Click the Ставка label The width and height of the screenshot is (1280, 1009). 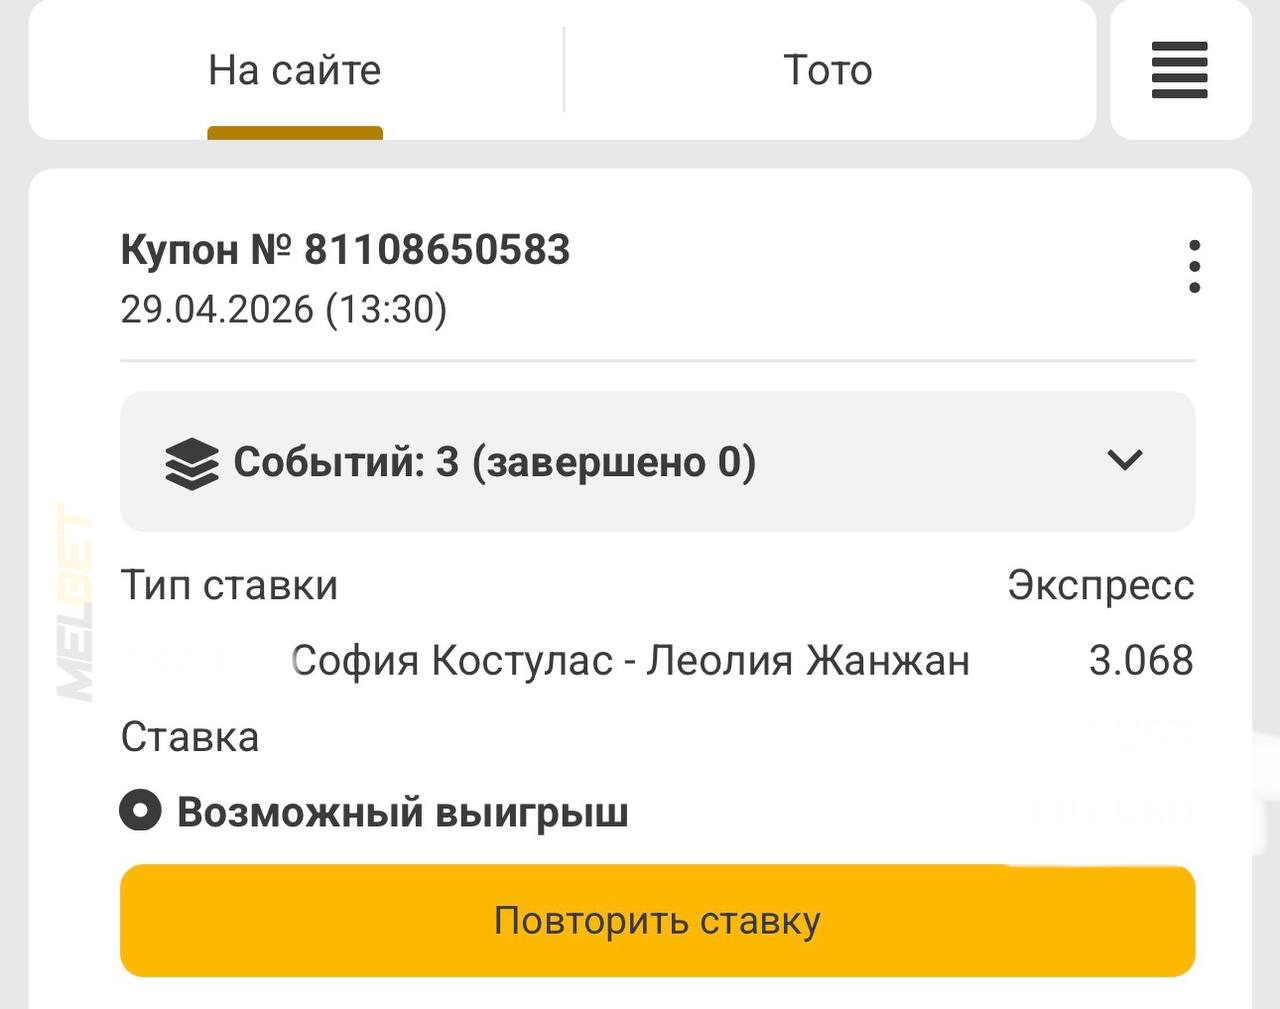pos(190,737)
